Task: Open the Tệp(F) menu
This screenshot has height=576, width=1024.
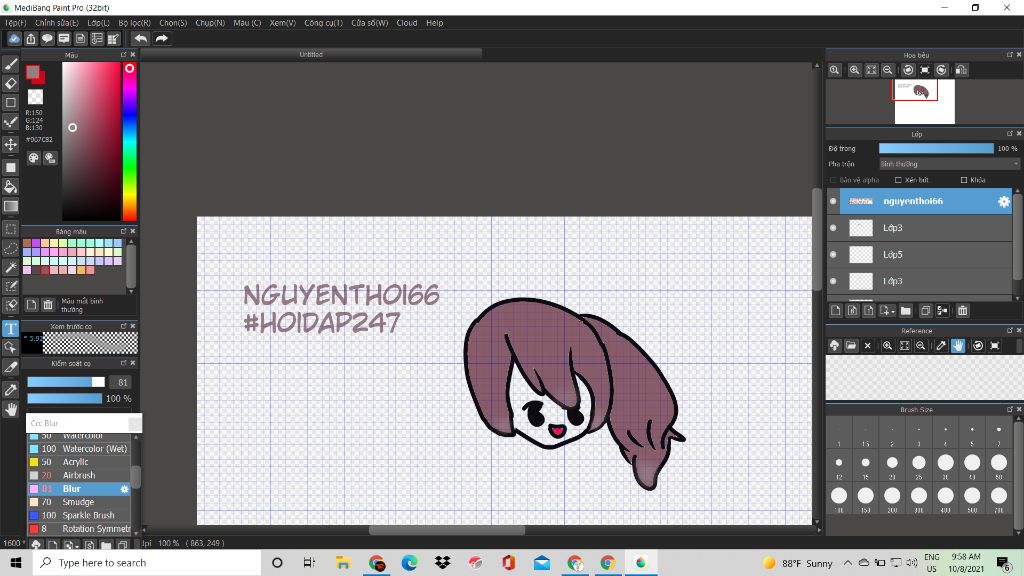Action: tap(16, 23)
